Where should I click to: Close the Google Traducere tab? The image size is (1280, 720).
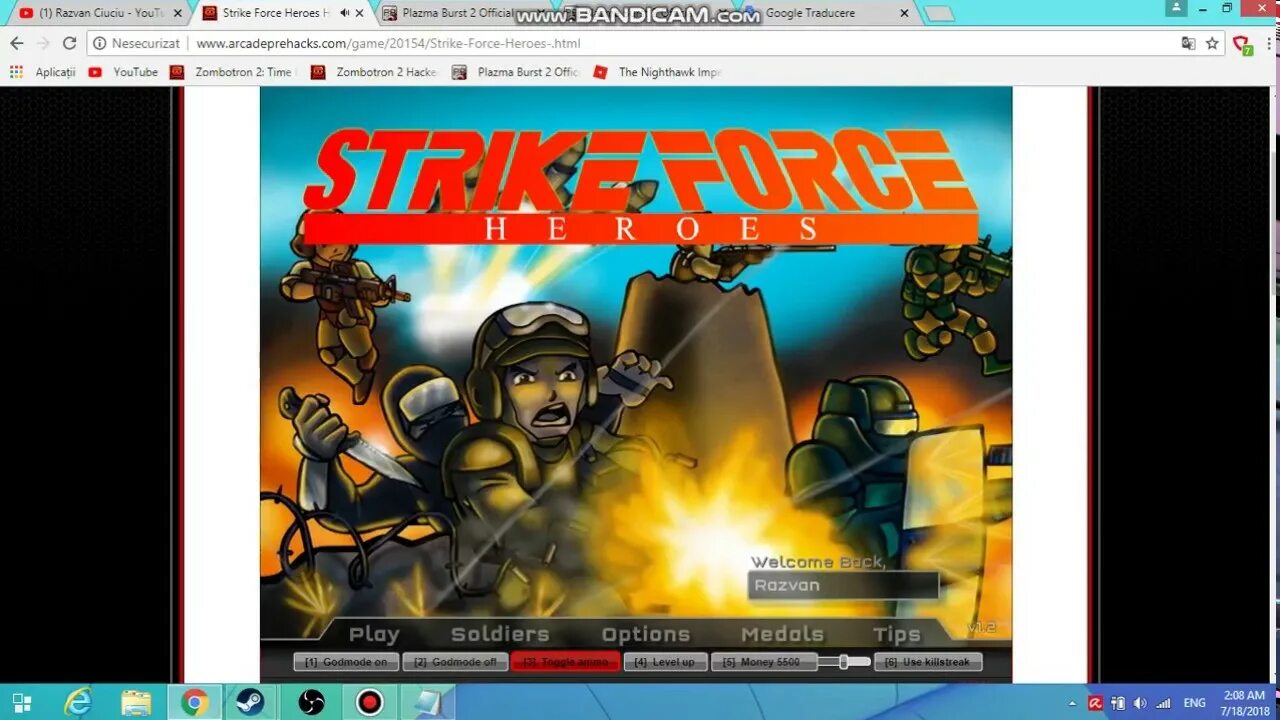(x=904, y=13)
